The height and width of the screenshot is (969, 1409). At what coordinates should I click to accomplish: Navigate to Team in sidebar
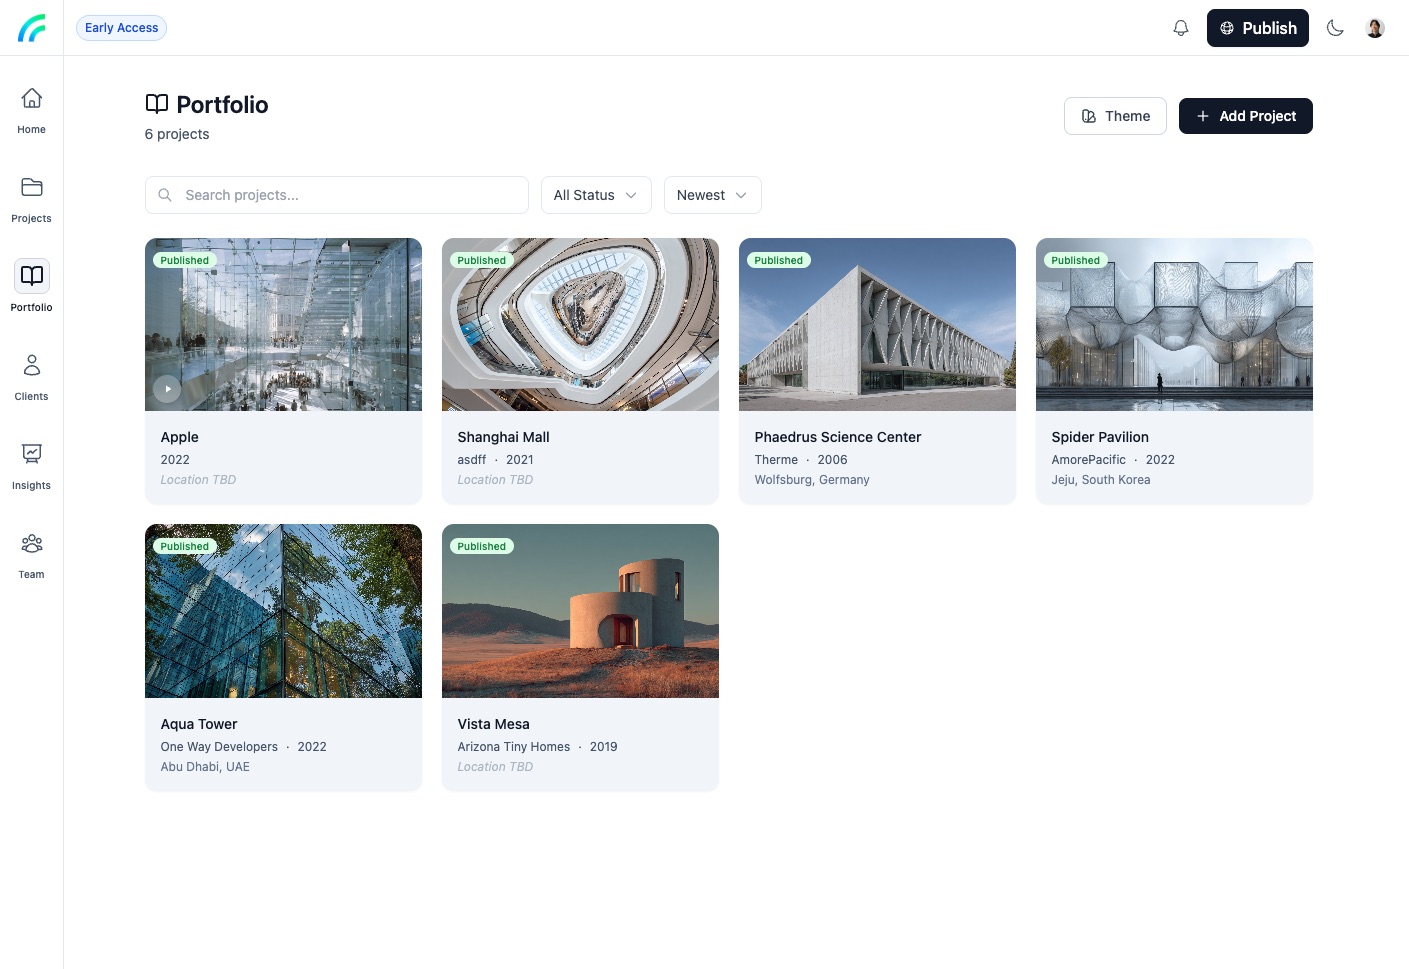pyautogui.click(x=32, y=543)
